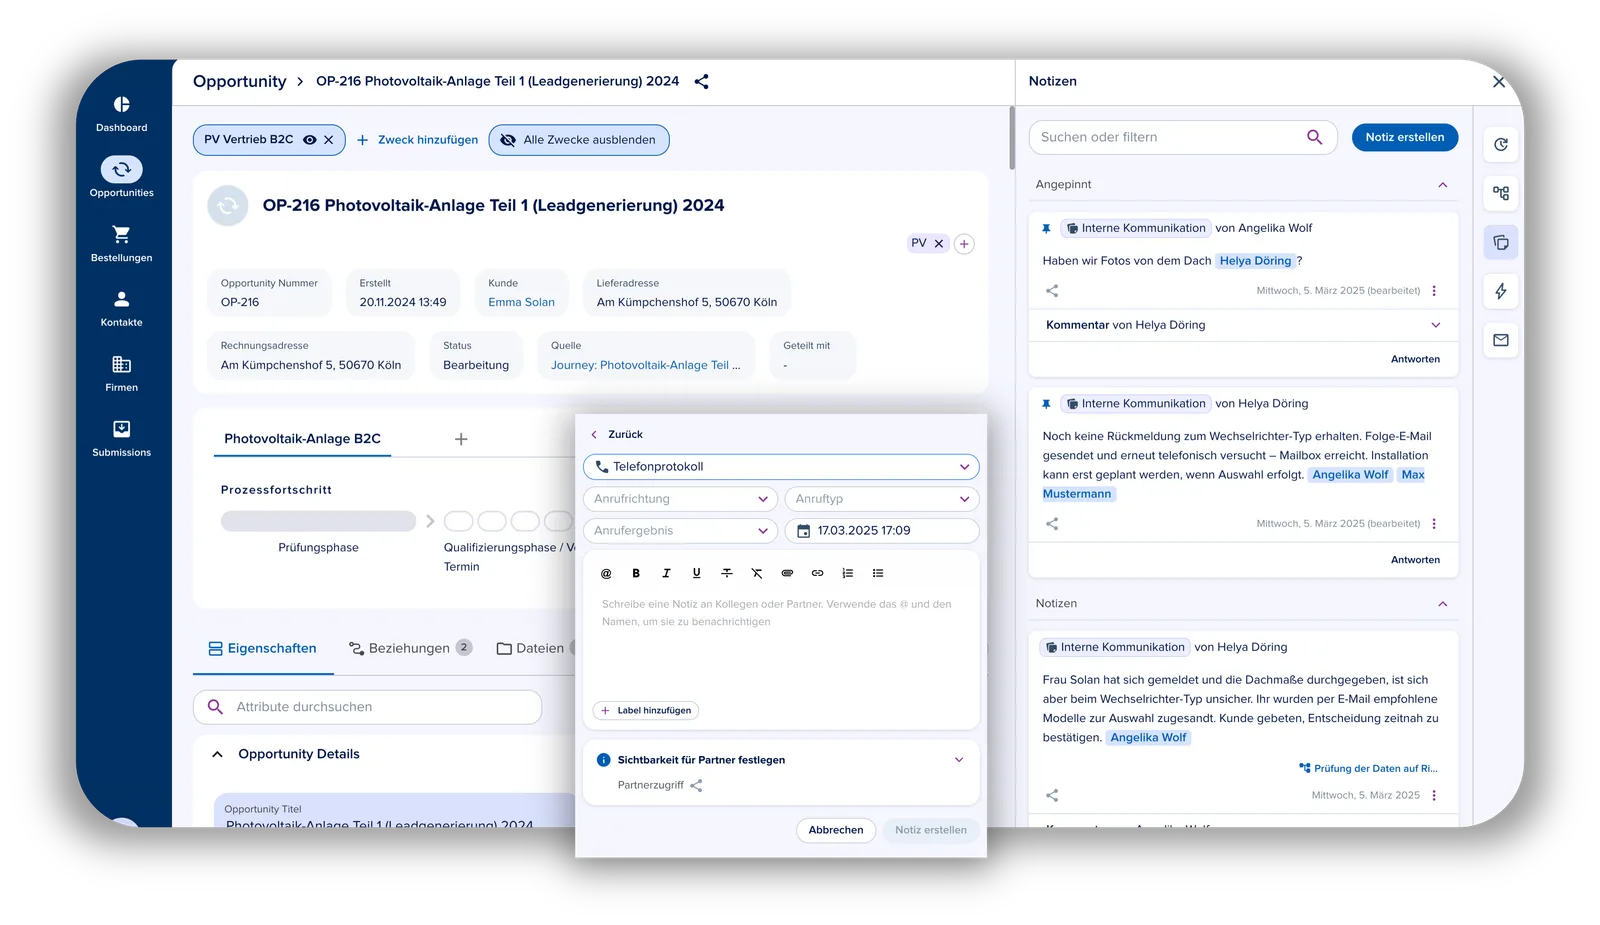Open the Anruftyp dropdown
This screenshot has width=1600, height=925.
(882, 499)
